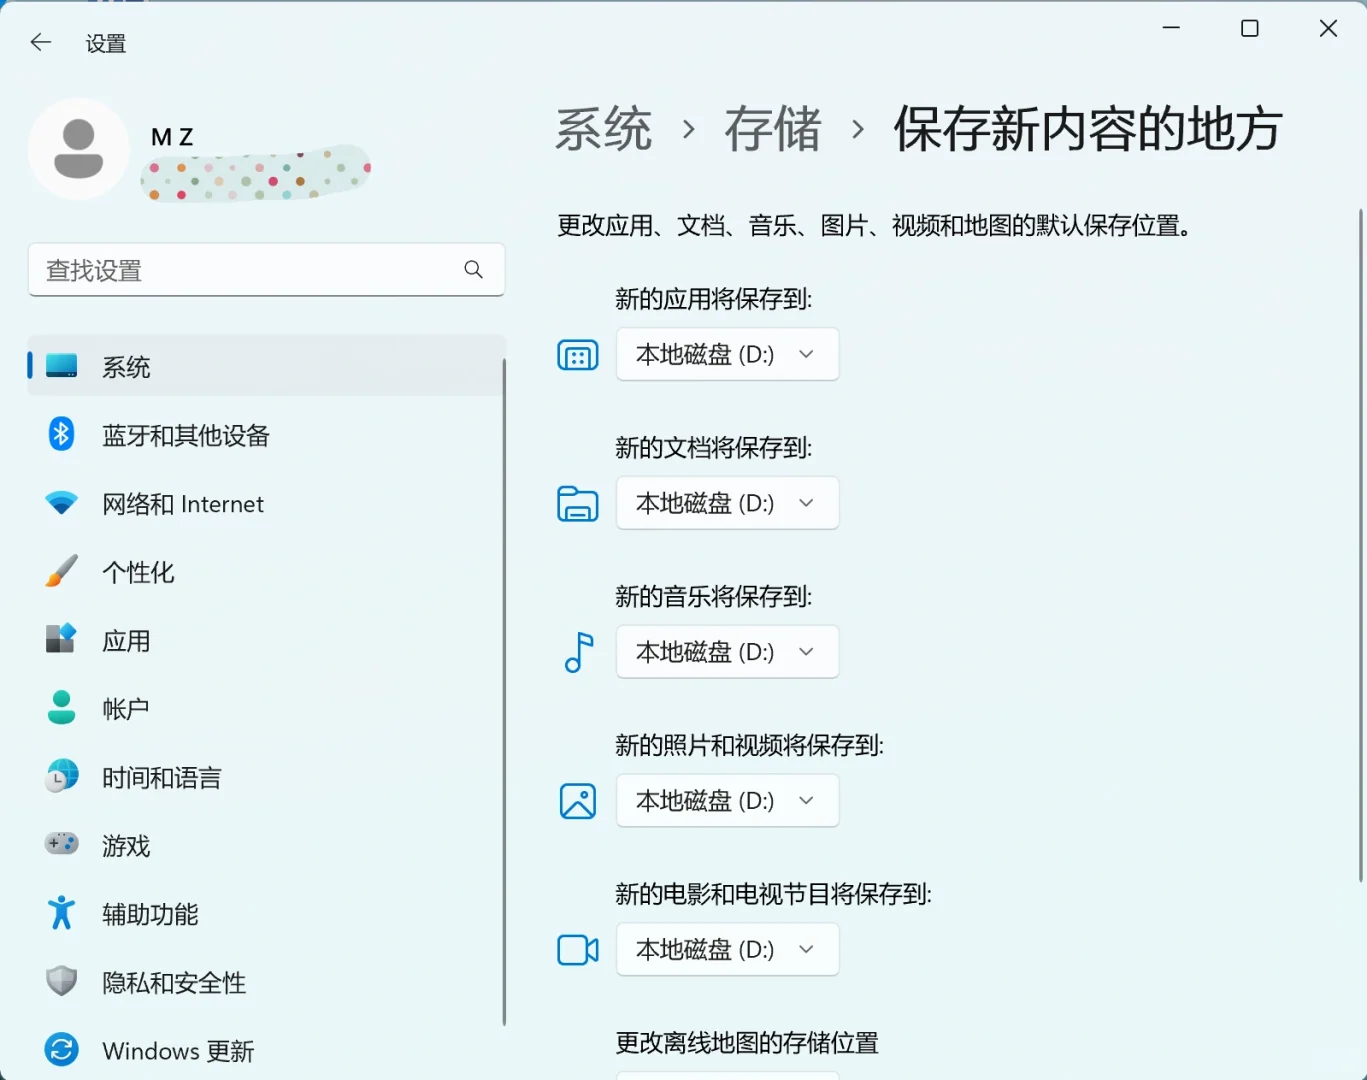The width and height of the screenshot is (1367, 1080).
Task: Open 个性化 settings
Action: tap(266, 571)
